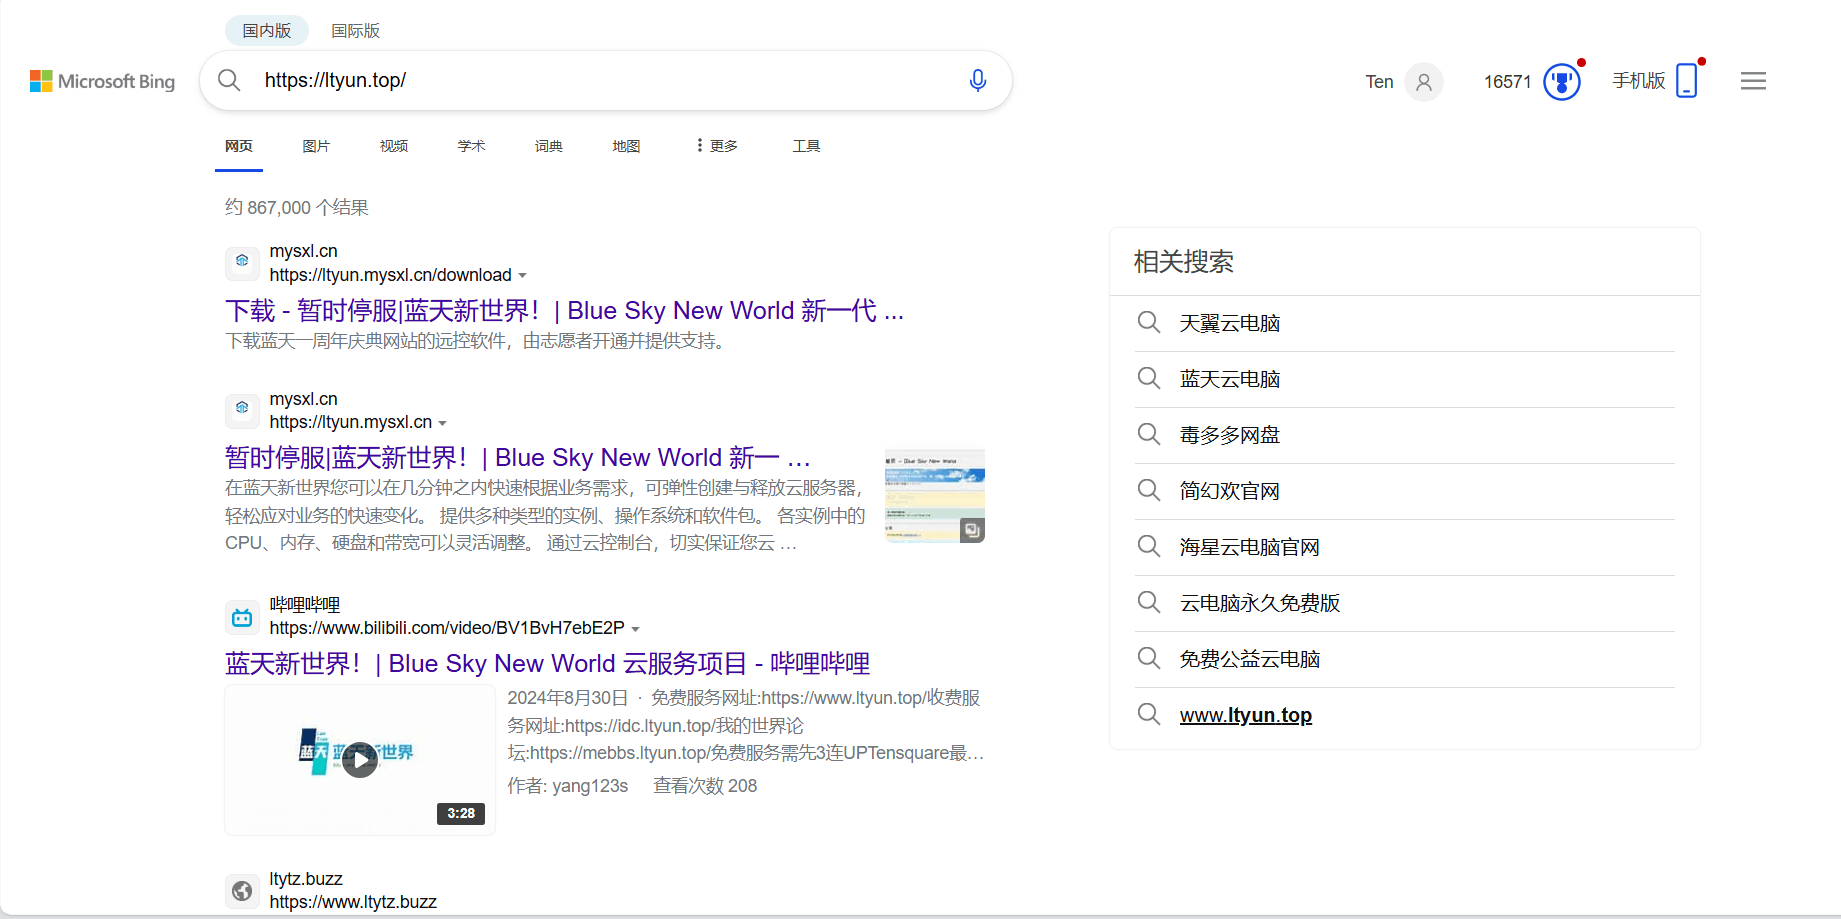The image size is (1841, 919).
Task: Click the Ten account name
Action: point(1379,82)
